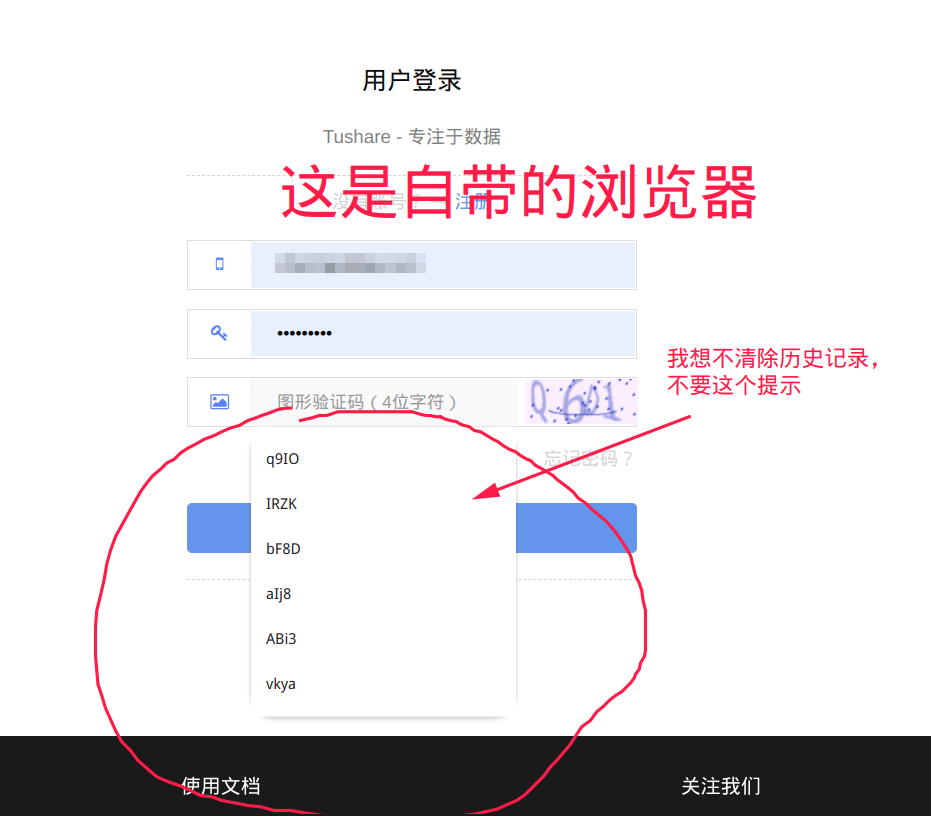This screenshot has width=931, height=816.
Task: Choose 'vkya' at the bottom of suggestions
Action: pos(280,684)
